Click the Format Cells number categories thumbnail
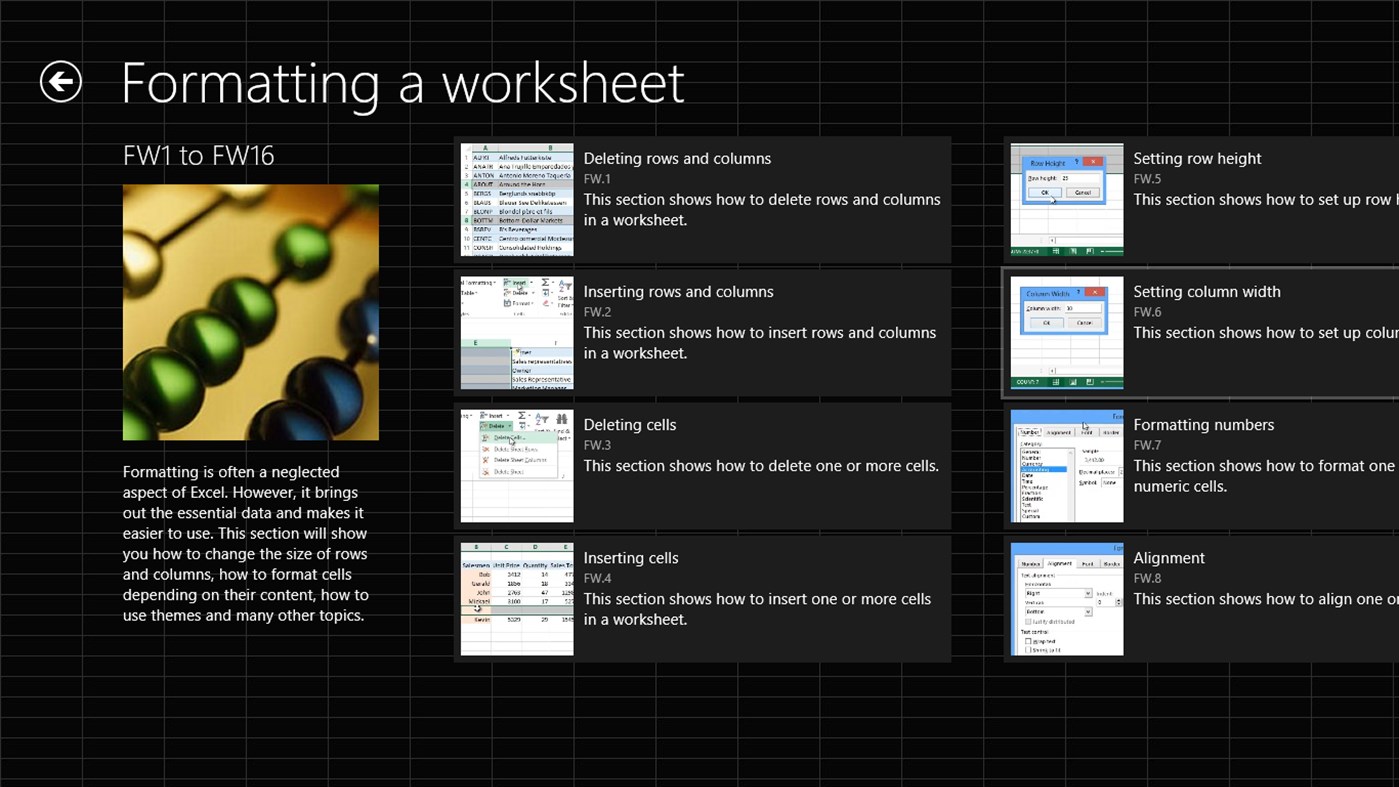Screen dimensions: 1399x787 [1066, 464]
